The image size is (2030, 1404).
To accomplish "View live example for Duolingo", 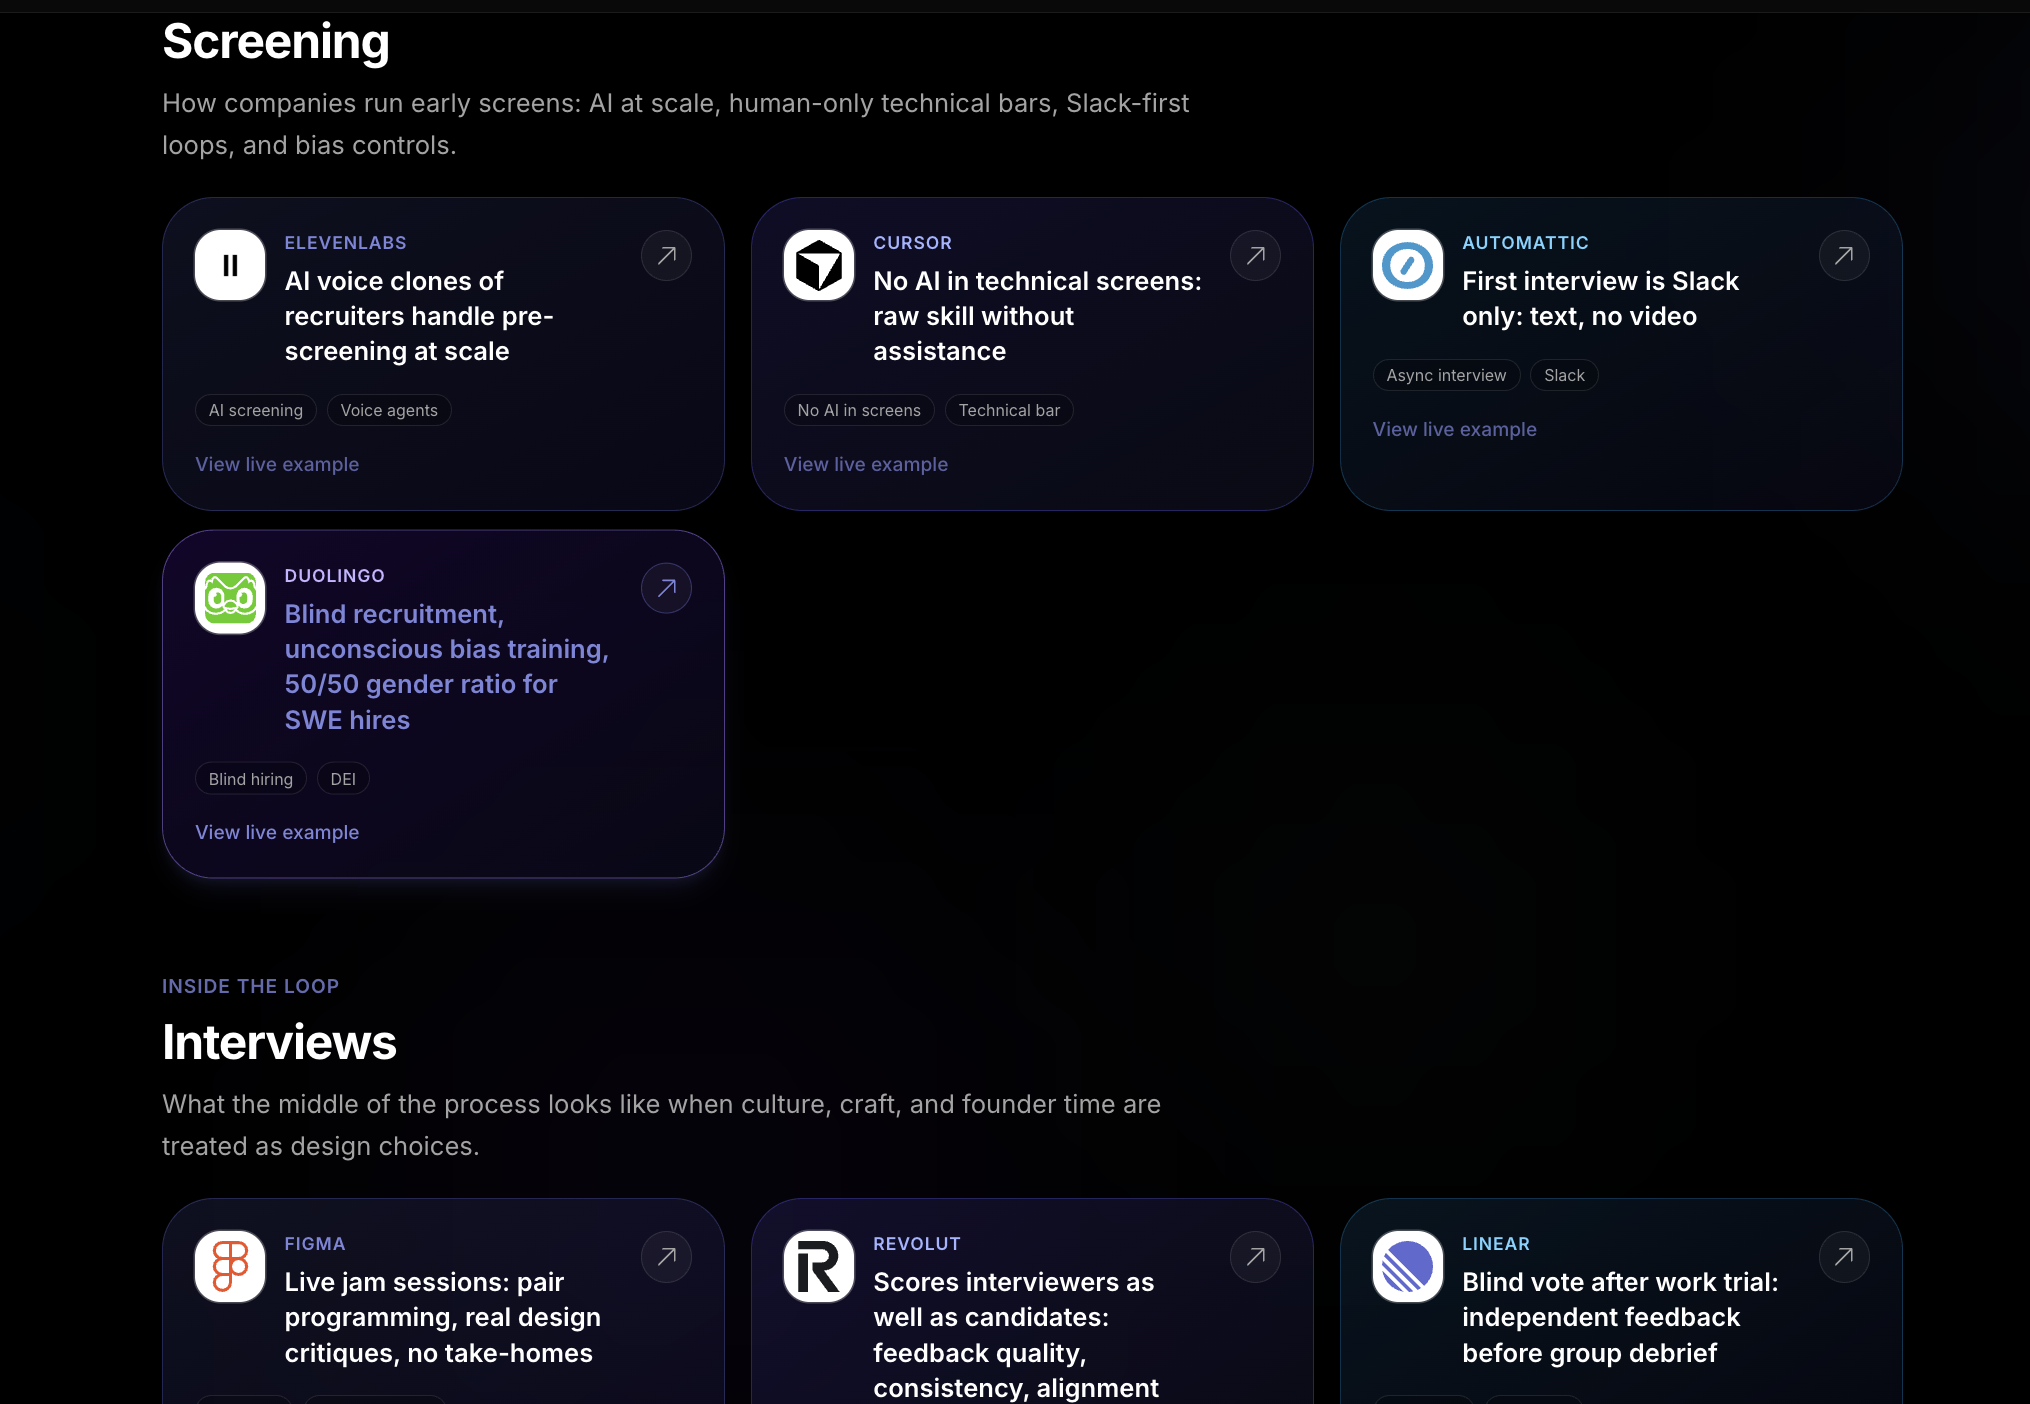I will (277, 832).
